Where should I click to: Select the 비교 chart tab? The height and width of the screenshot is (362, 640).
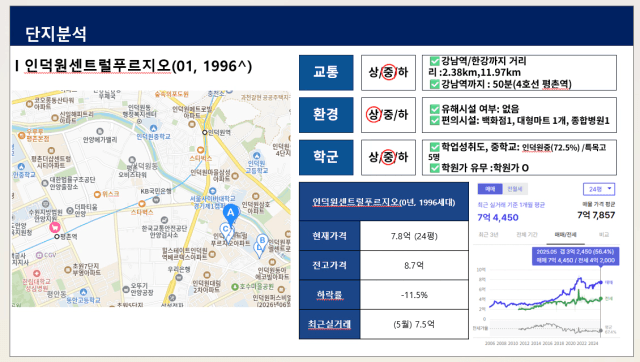click(x=604, y=235)
